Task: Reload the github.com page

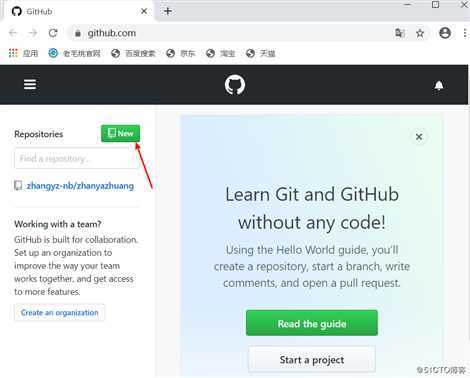Action: tap(53, 33)
